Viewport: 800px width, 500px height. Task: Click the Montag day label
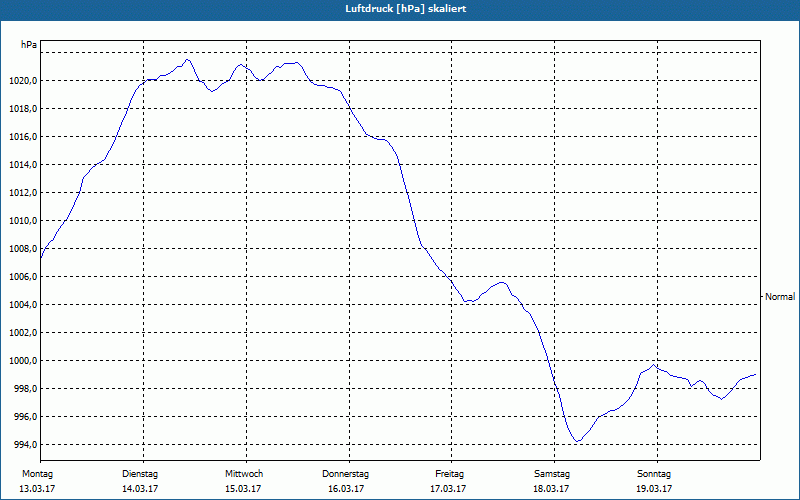[37, 474]
